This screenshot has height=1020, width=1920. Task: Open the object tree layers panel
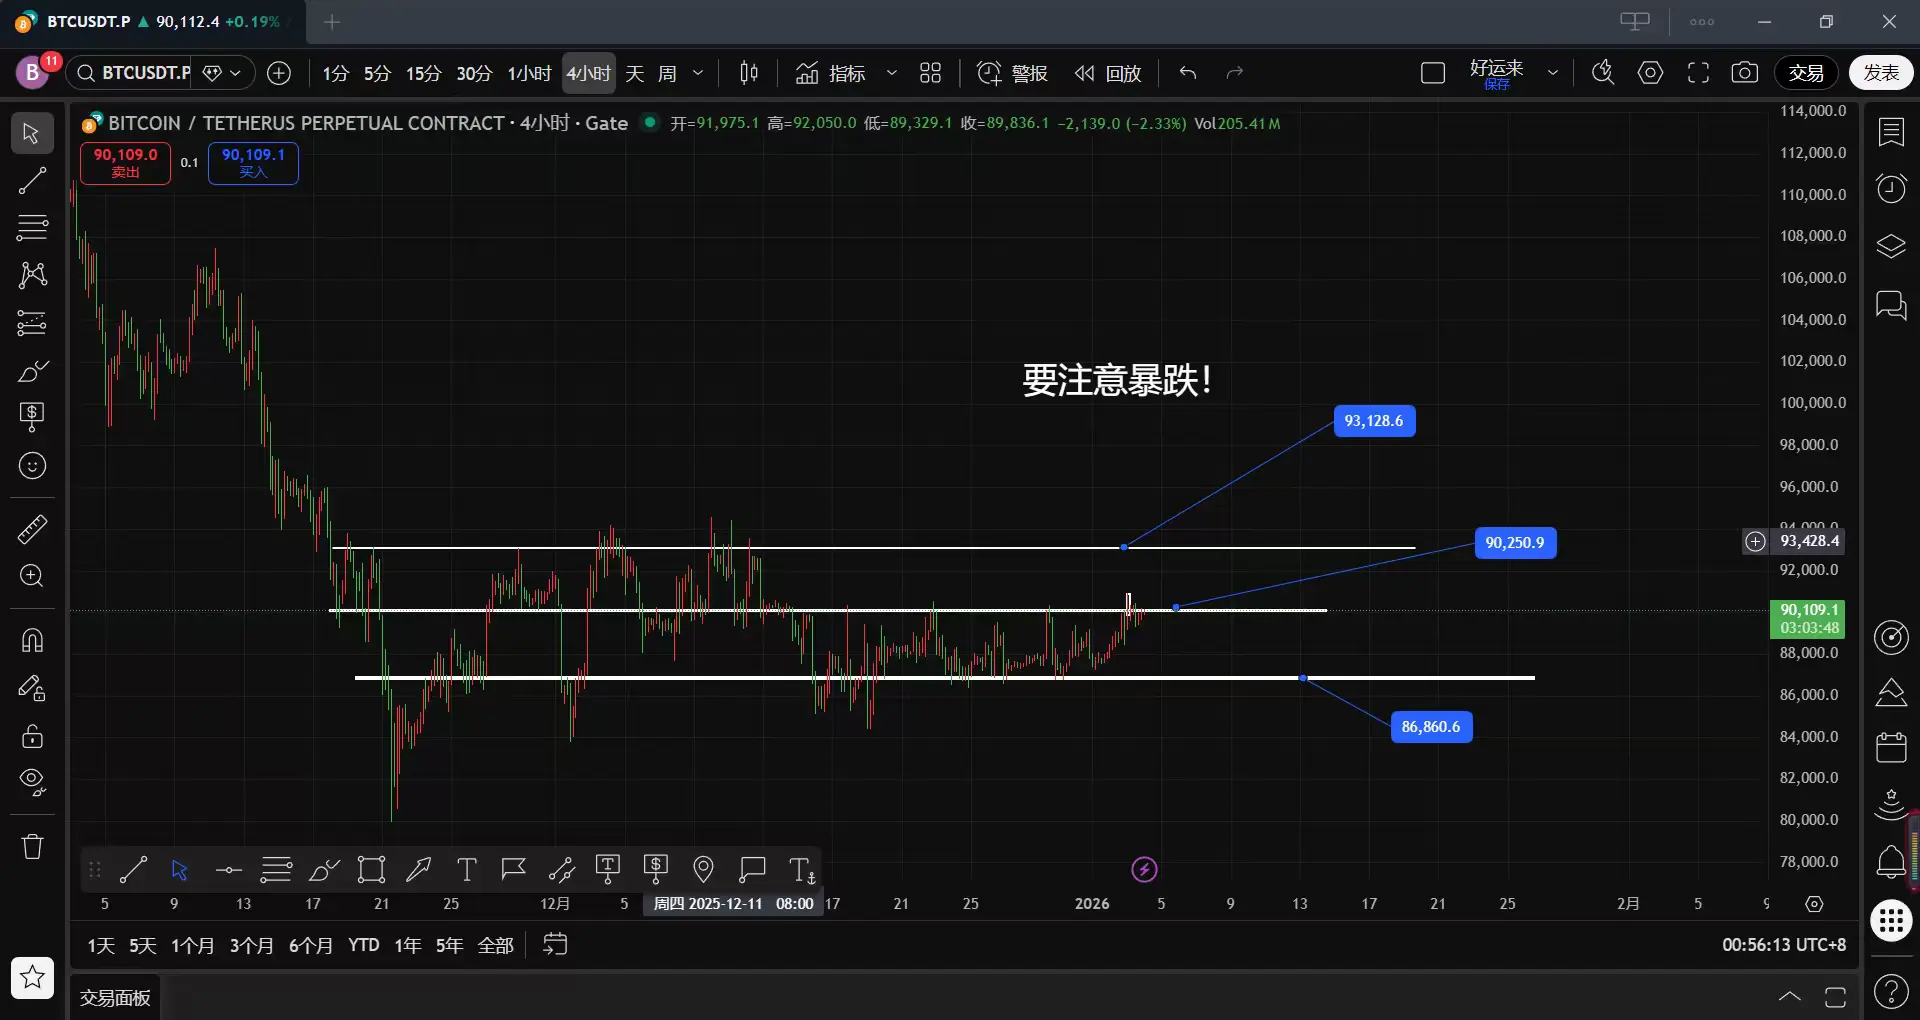pyautogui.click(x=1891, y=246)
